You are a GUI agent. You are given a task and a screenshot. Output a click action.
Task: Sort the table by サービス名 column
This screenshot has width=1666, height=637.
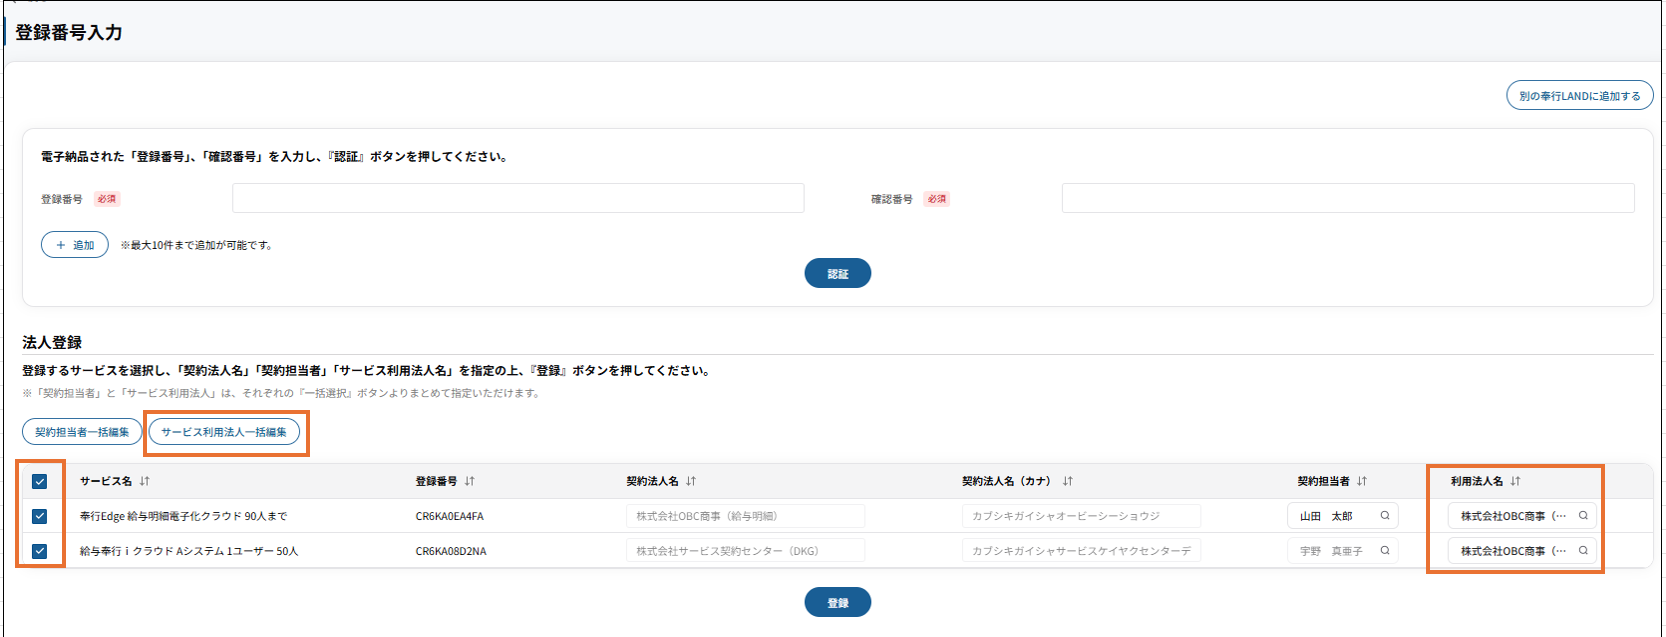(145, 481)
